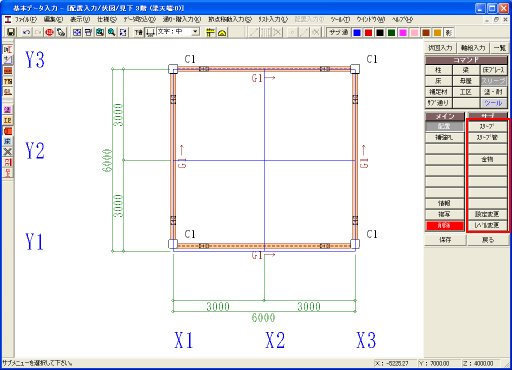This screenshot has width=512, height=370.
Task: Click the yellow protractor icon in toolbar
Action: [x=222, y=32]
